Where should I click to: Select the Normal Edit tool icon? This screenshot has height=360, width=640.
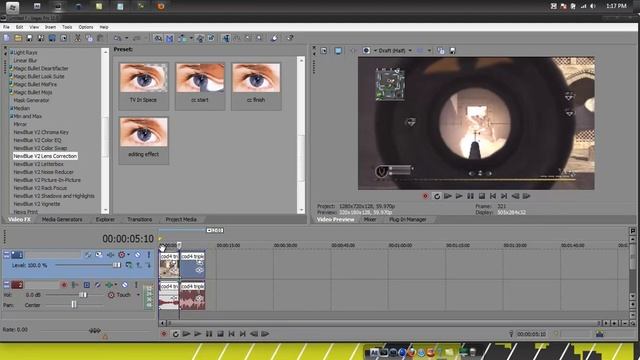pyautogui.click(x=226, y=38)
